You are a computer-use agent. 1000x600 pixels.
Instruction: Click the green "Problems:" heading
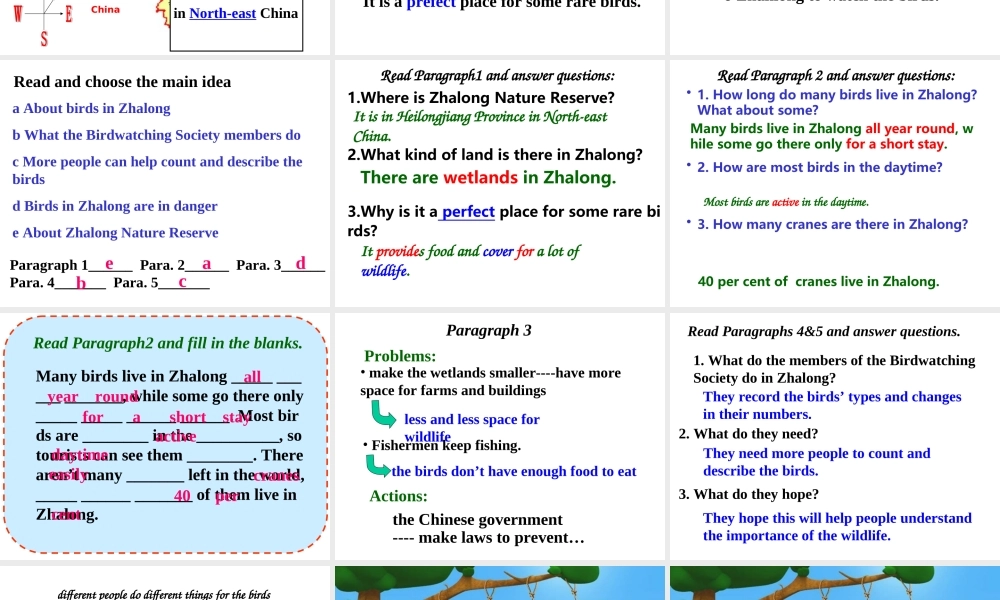click(x=400, y=356)
